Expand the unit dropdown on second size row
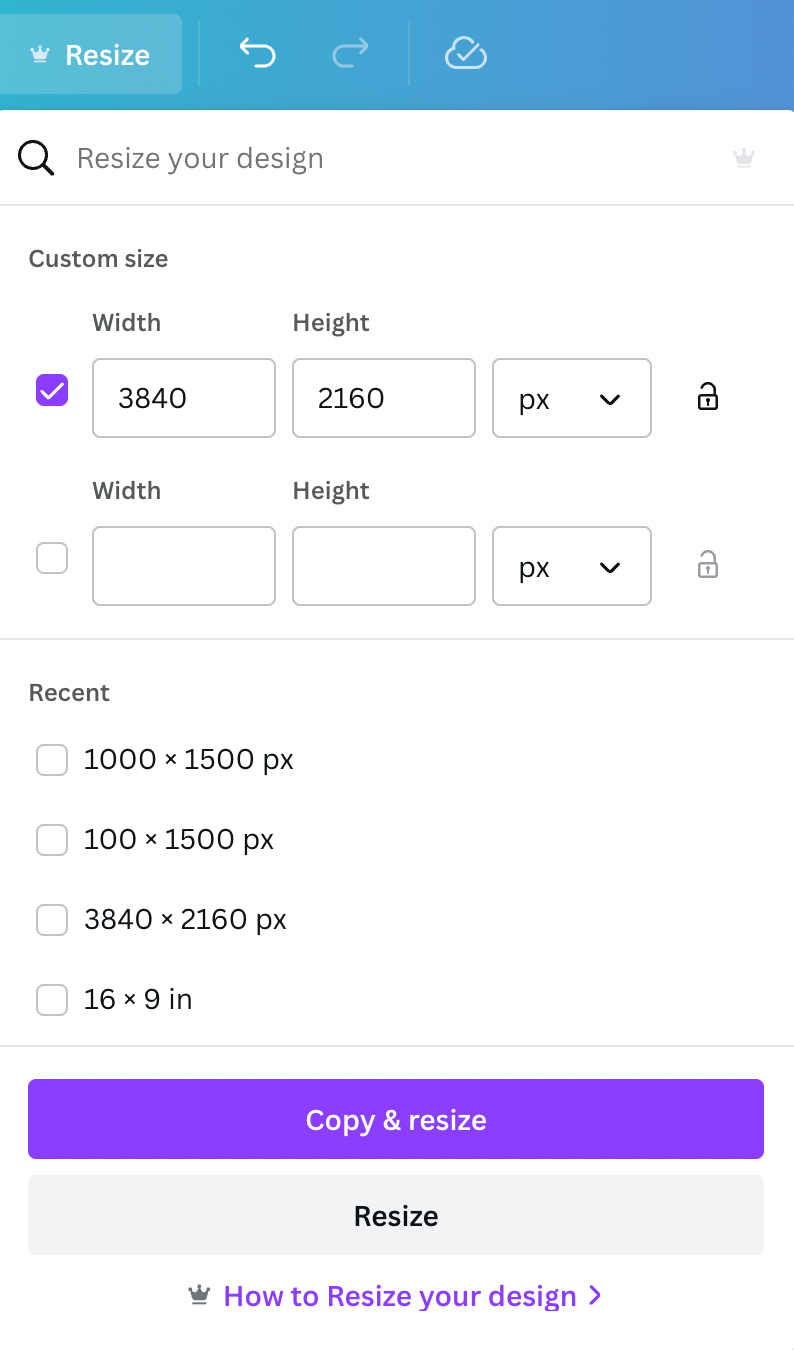This screenshot has width=794, height=1350. [572, 566]
